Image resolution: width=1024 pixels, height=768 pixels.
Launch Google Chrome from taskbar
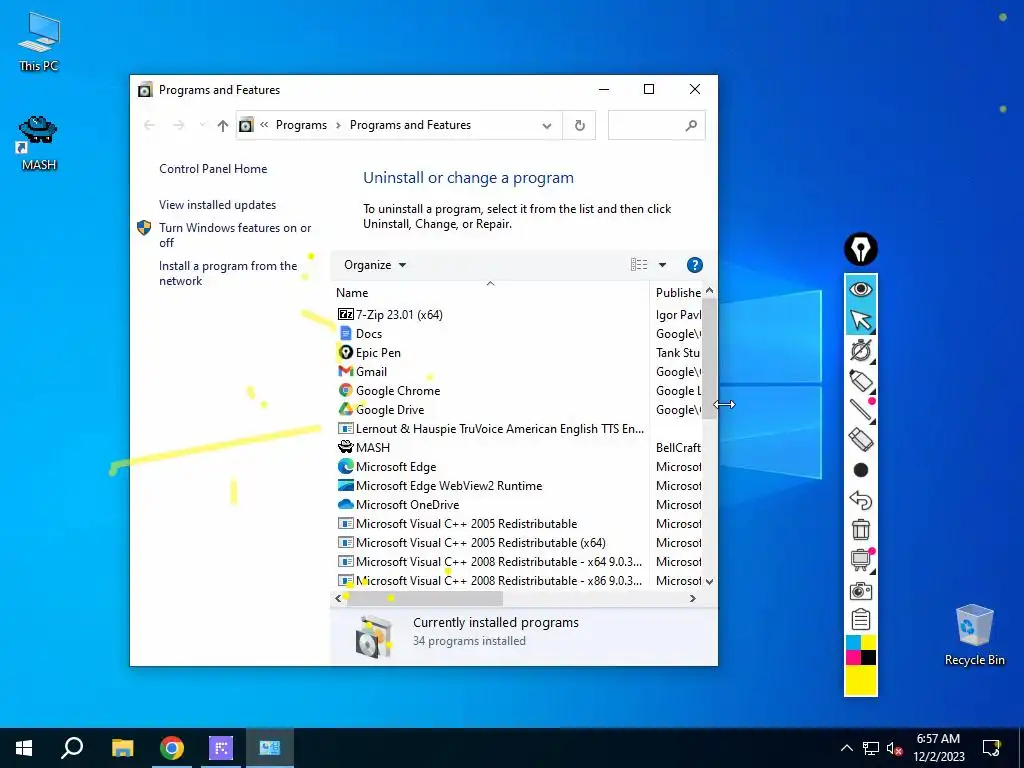click(x=172, y=748)
